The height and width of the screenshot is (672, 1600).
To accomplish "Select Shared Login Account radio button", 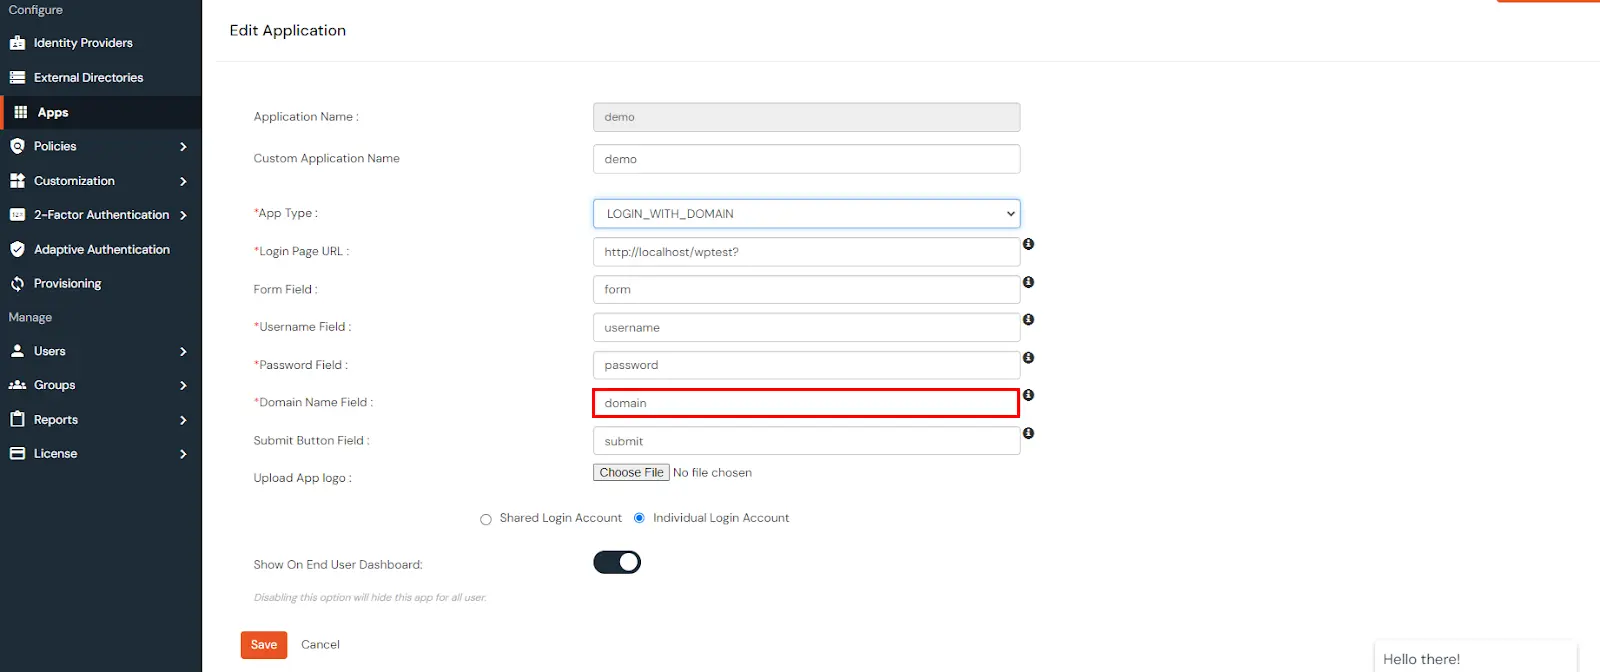I will tap(486, 519).
